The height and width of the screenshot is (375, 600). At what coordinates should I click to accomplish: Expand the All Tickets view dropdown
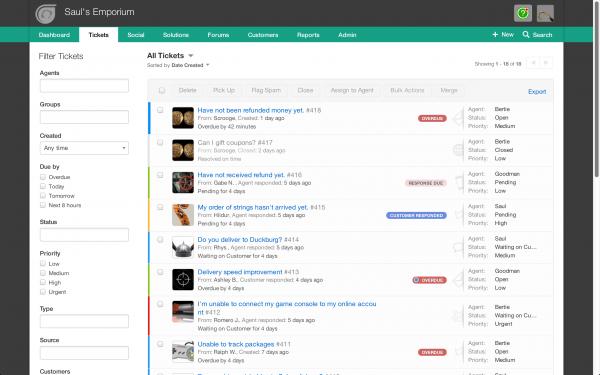coord(191,55)
